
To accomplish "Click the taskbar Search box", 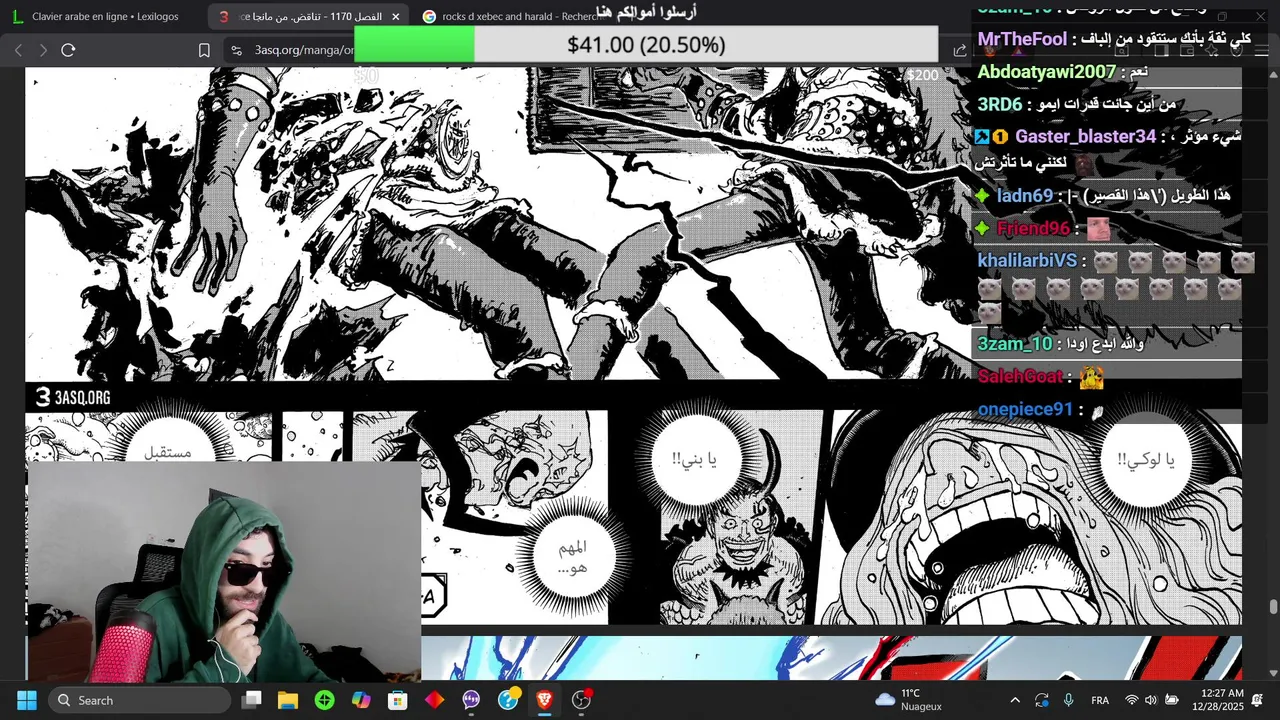I will pos(139,700).
